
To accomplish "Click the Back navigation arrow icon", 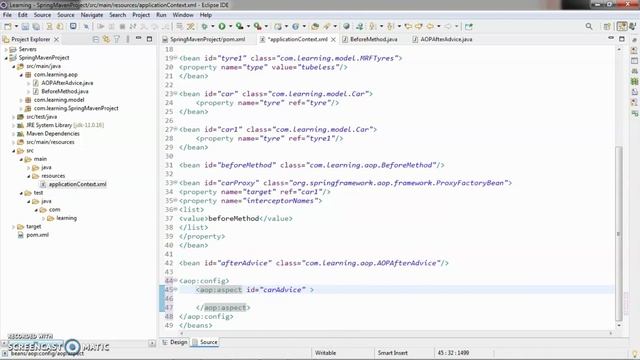I will pyautogui.click(x=430, y=27).
